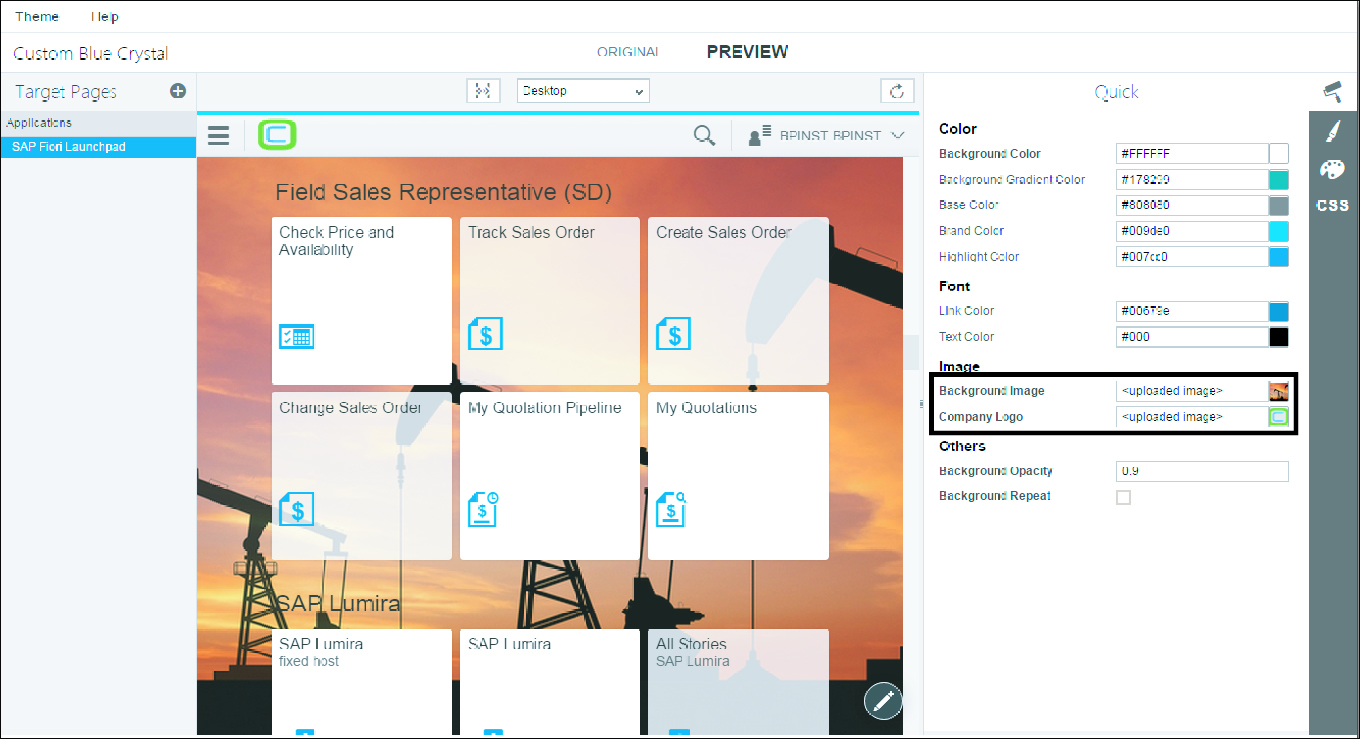Add a target page with plus icon

click(x=178, y=91)
